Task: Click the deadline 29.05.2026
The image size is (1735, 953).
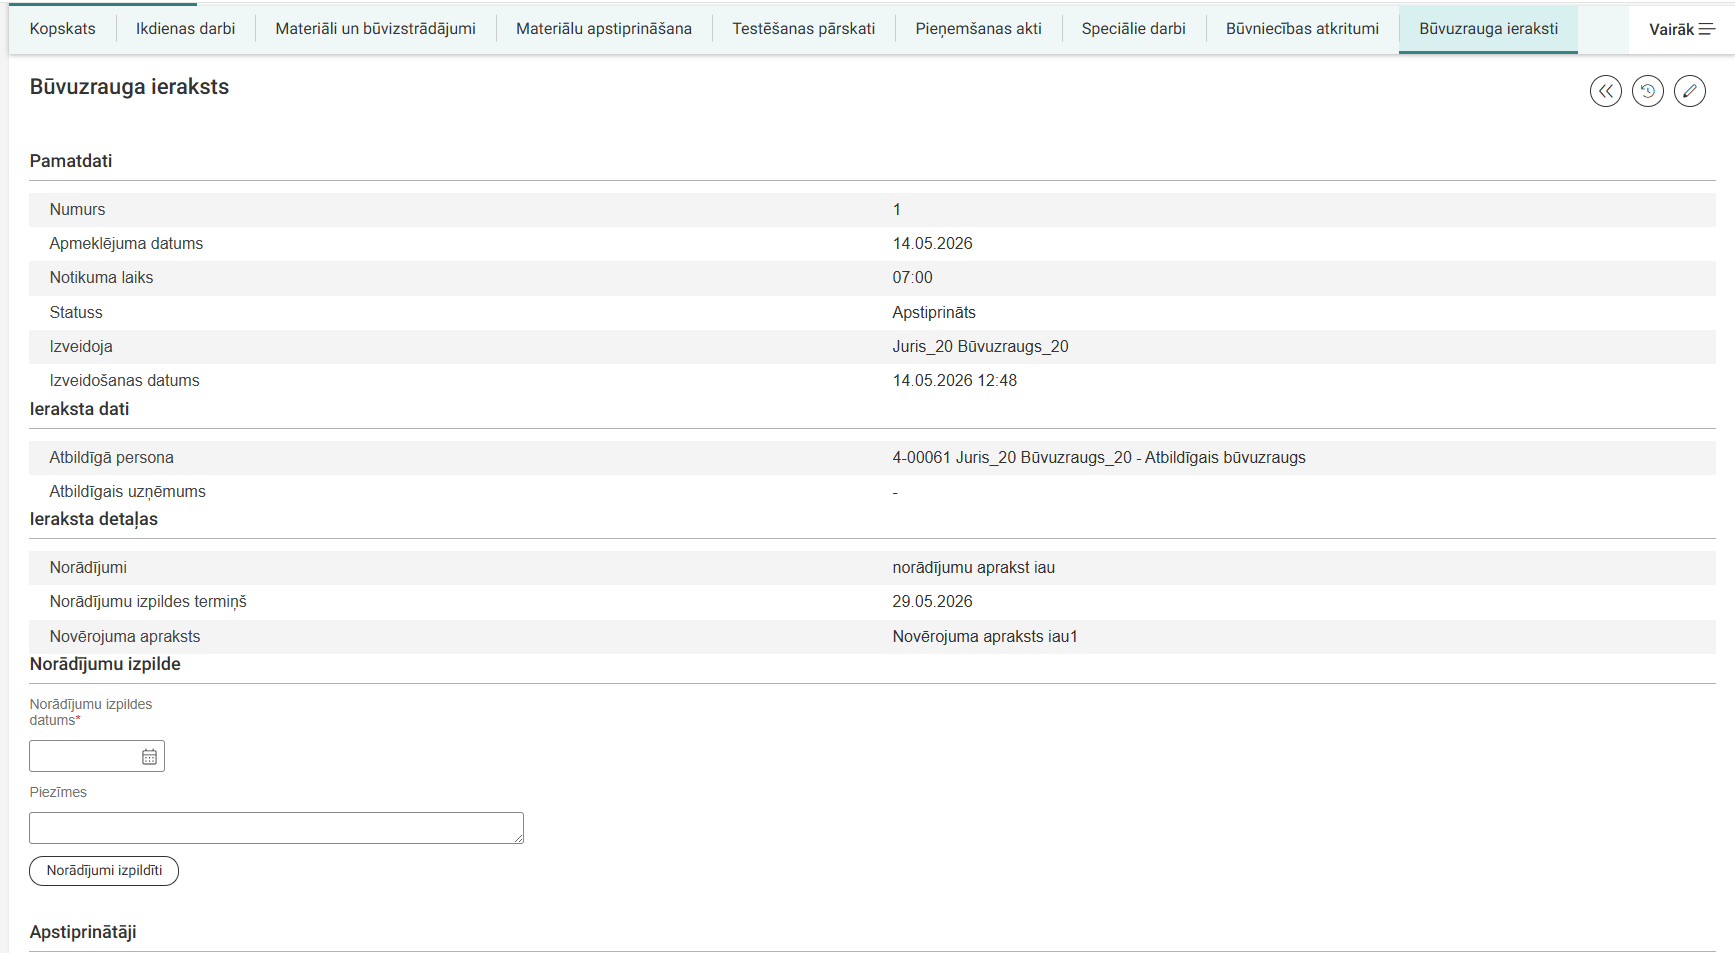Action: [x=932, y=602]
